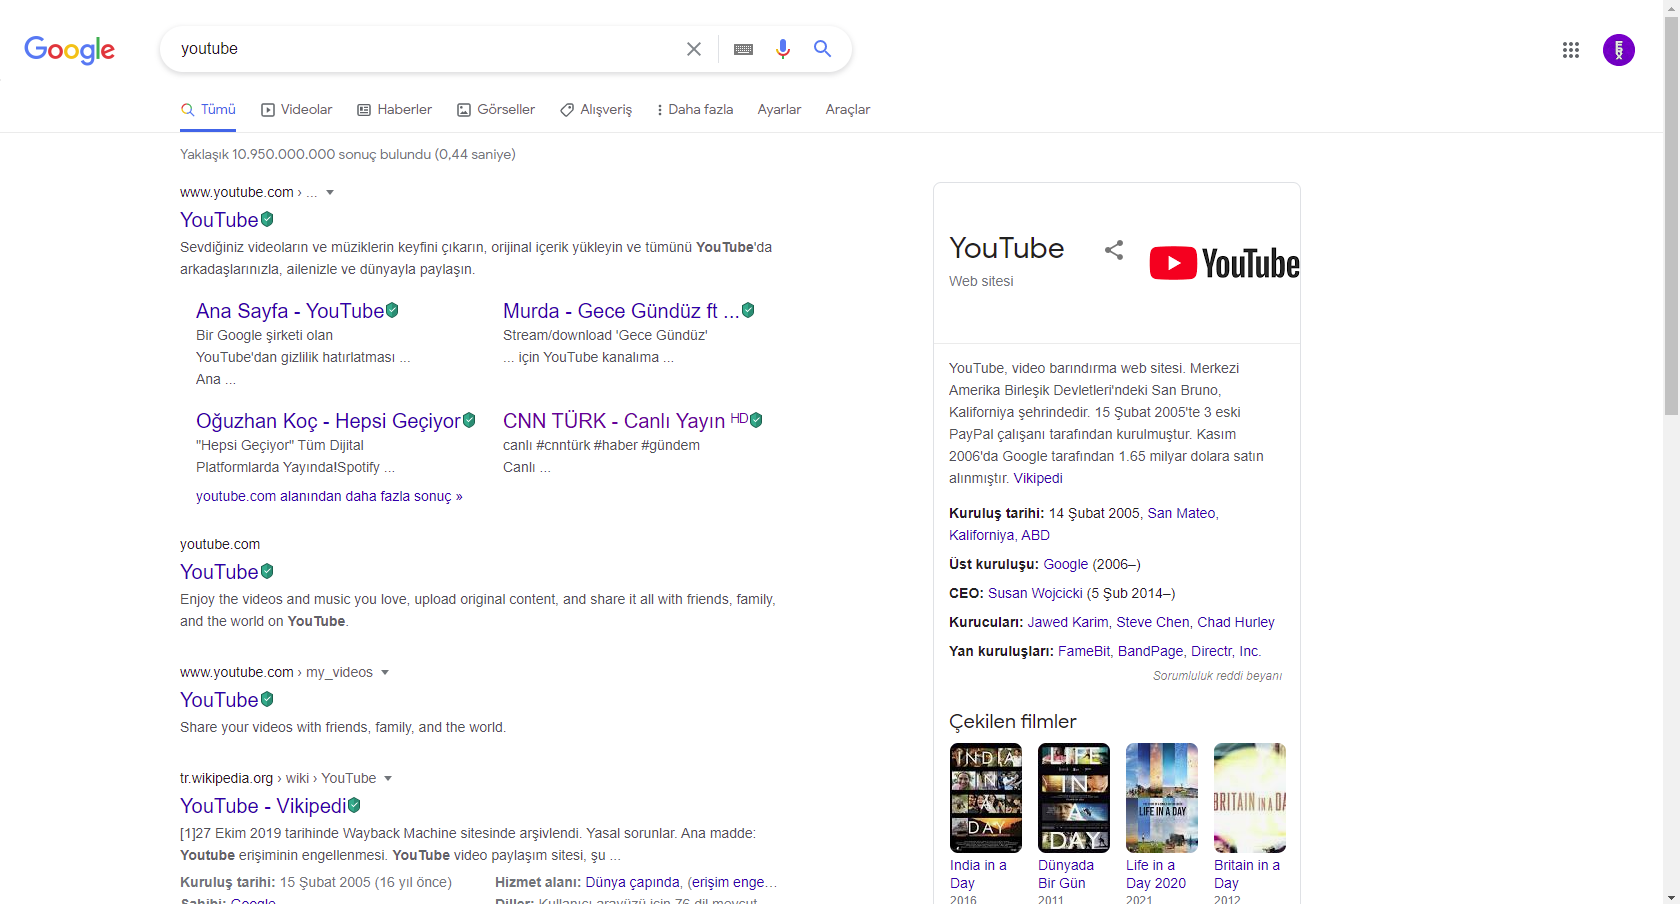Click the shield icon beside CNN TÜRK result

[x=756, y=420]
